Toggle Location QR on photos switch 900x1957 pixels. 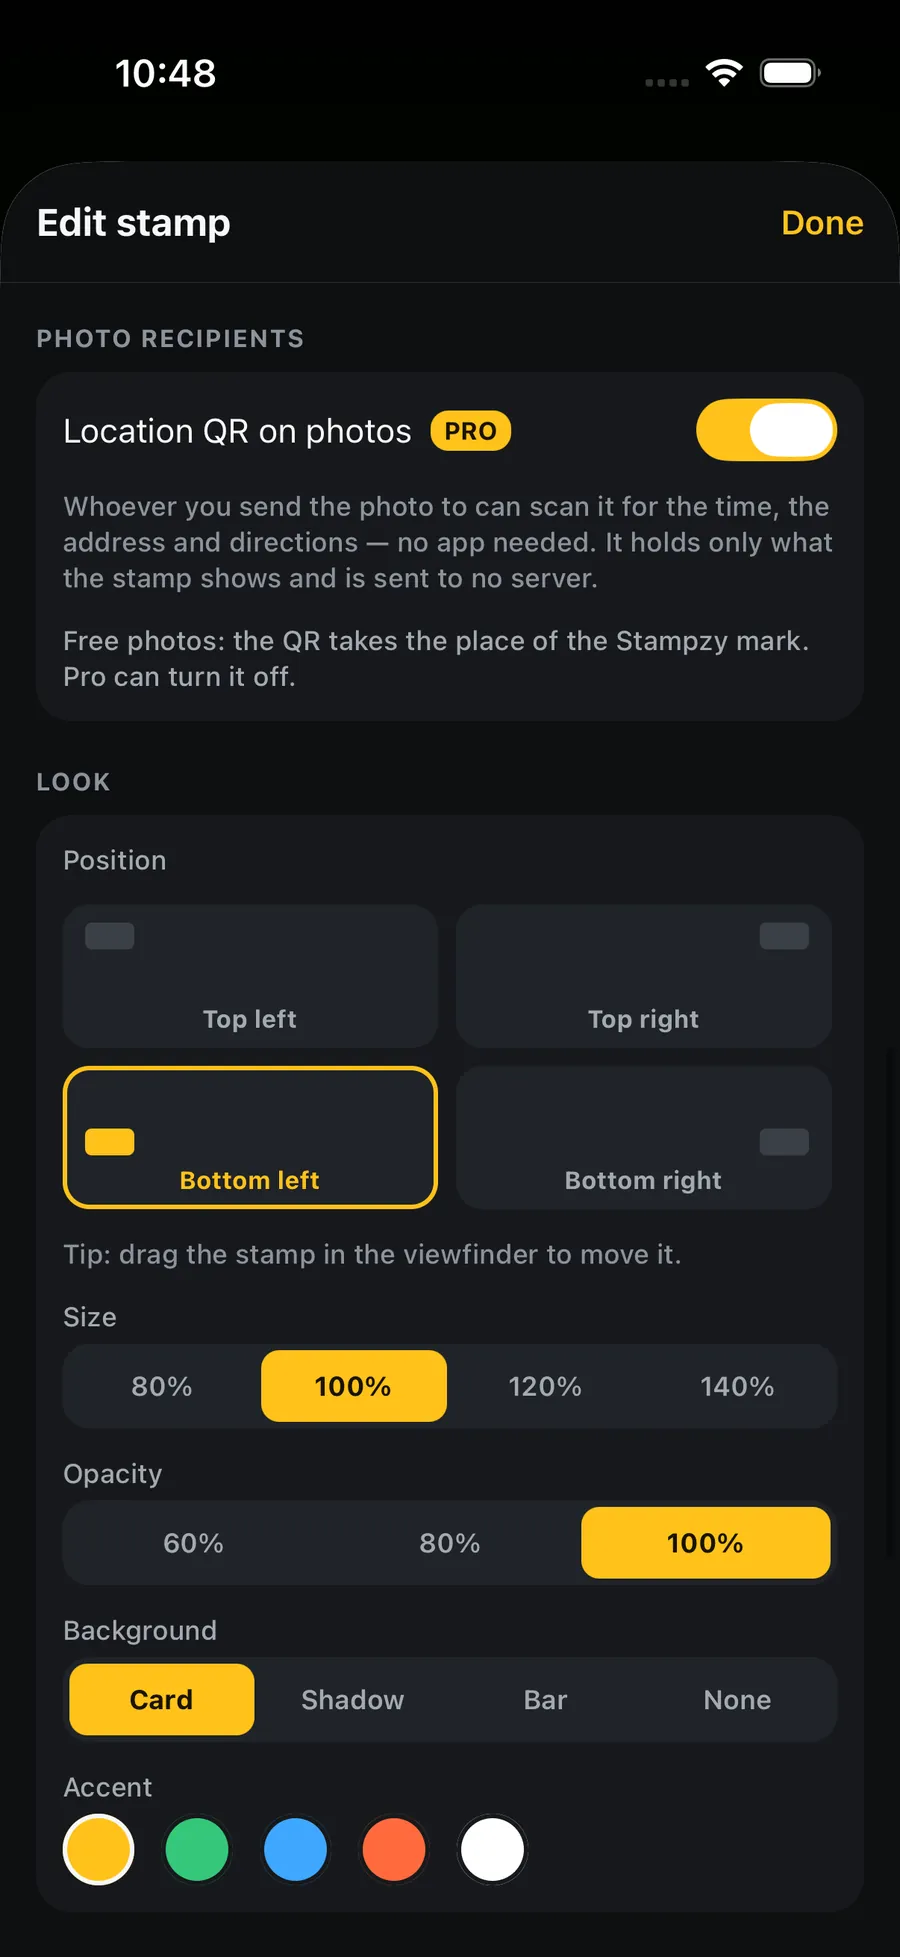pyautogui.click(x=766, y=430)
